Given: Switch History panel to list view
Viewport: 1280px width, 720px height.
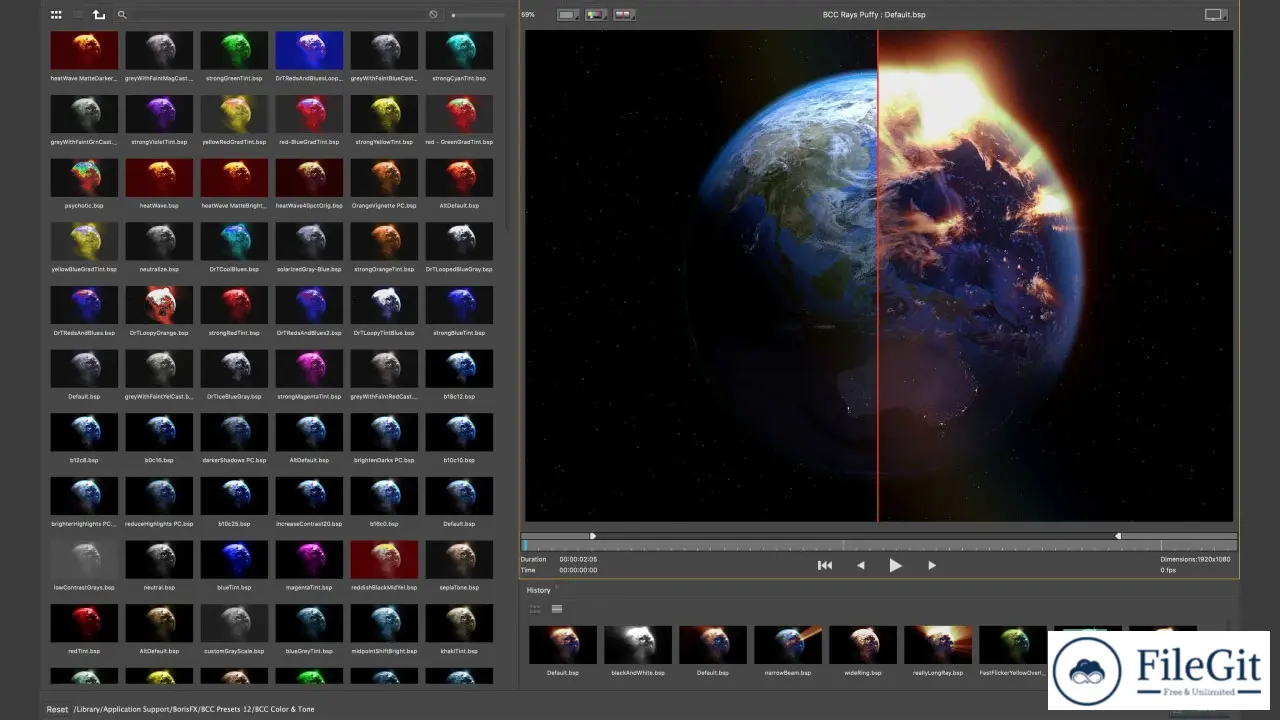Looking at the screenshot, I should (x=557, y=609).
